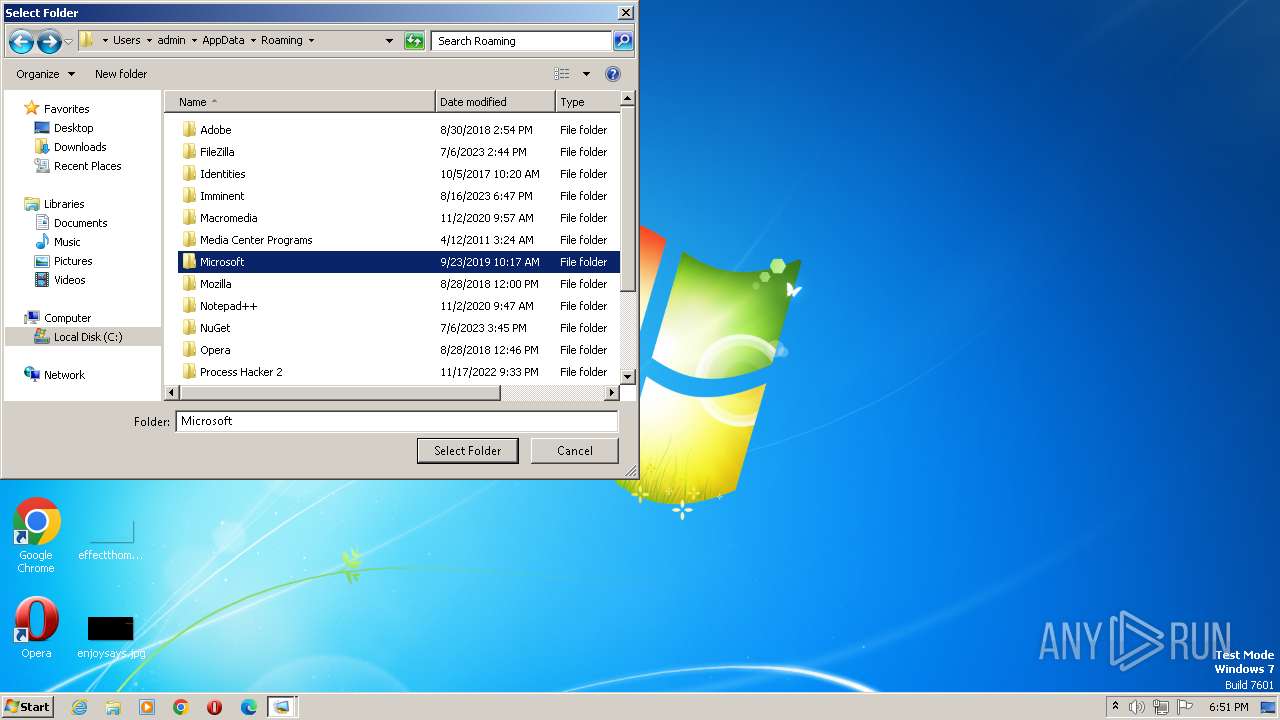Click the admin breadcrumb segment
The image size is (1280, 720).
(171, 41)
